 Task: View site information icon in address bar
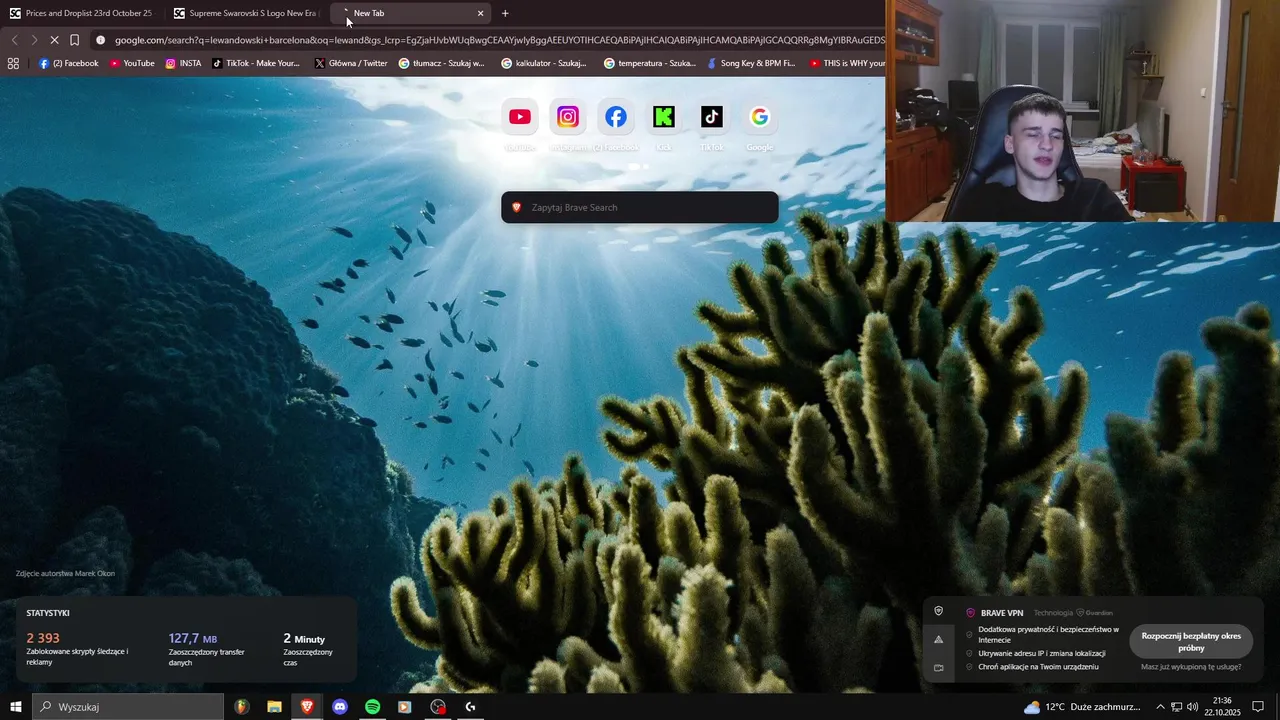(101, 40)
